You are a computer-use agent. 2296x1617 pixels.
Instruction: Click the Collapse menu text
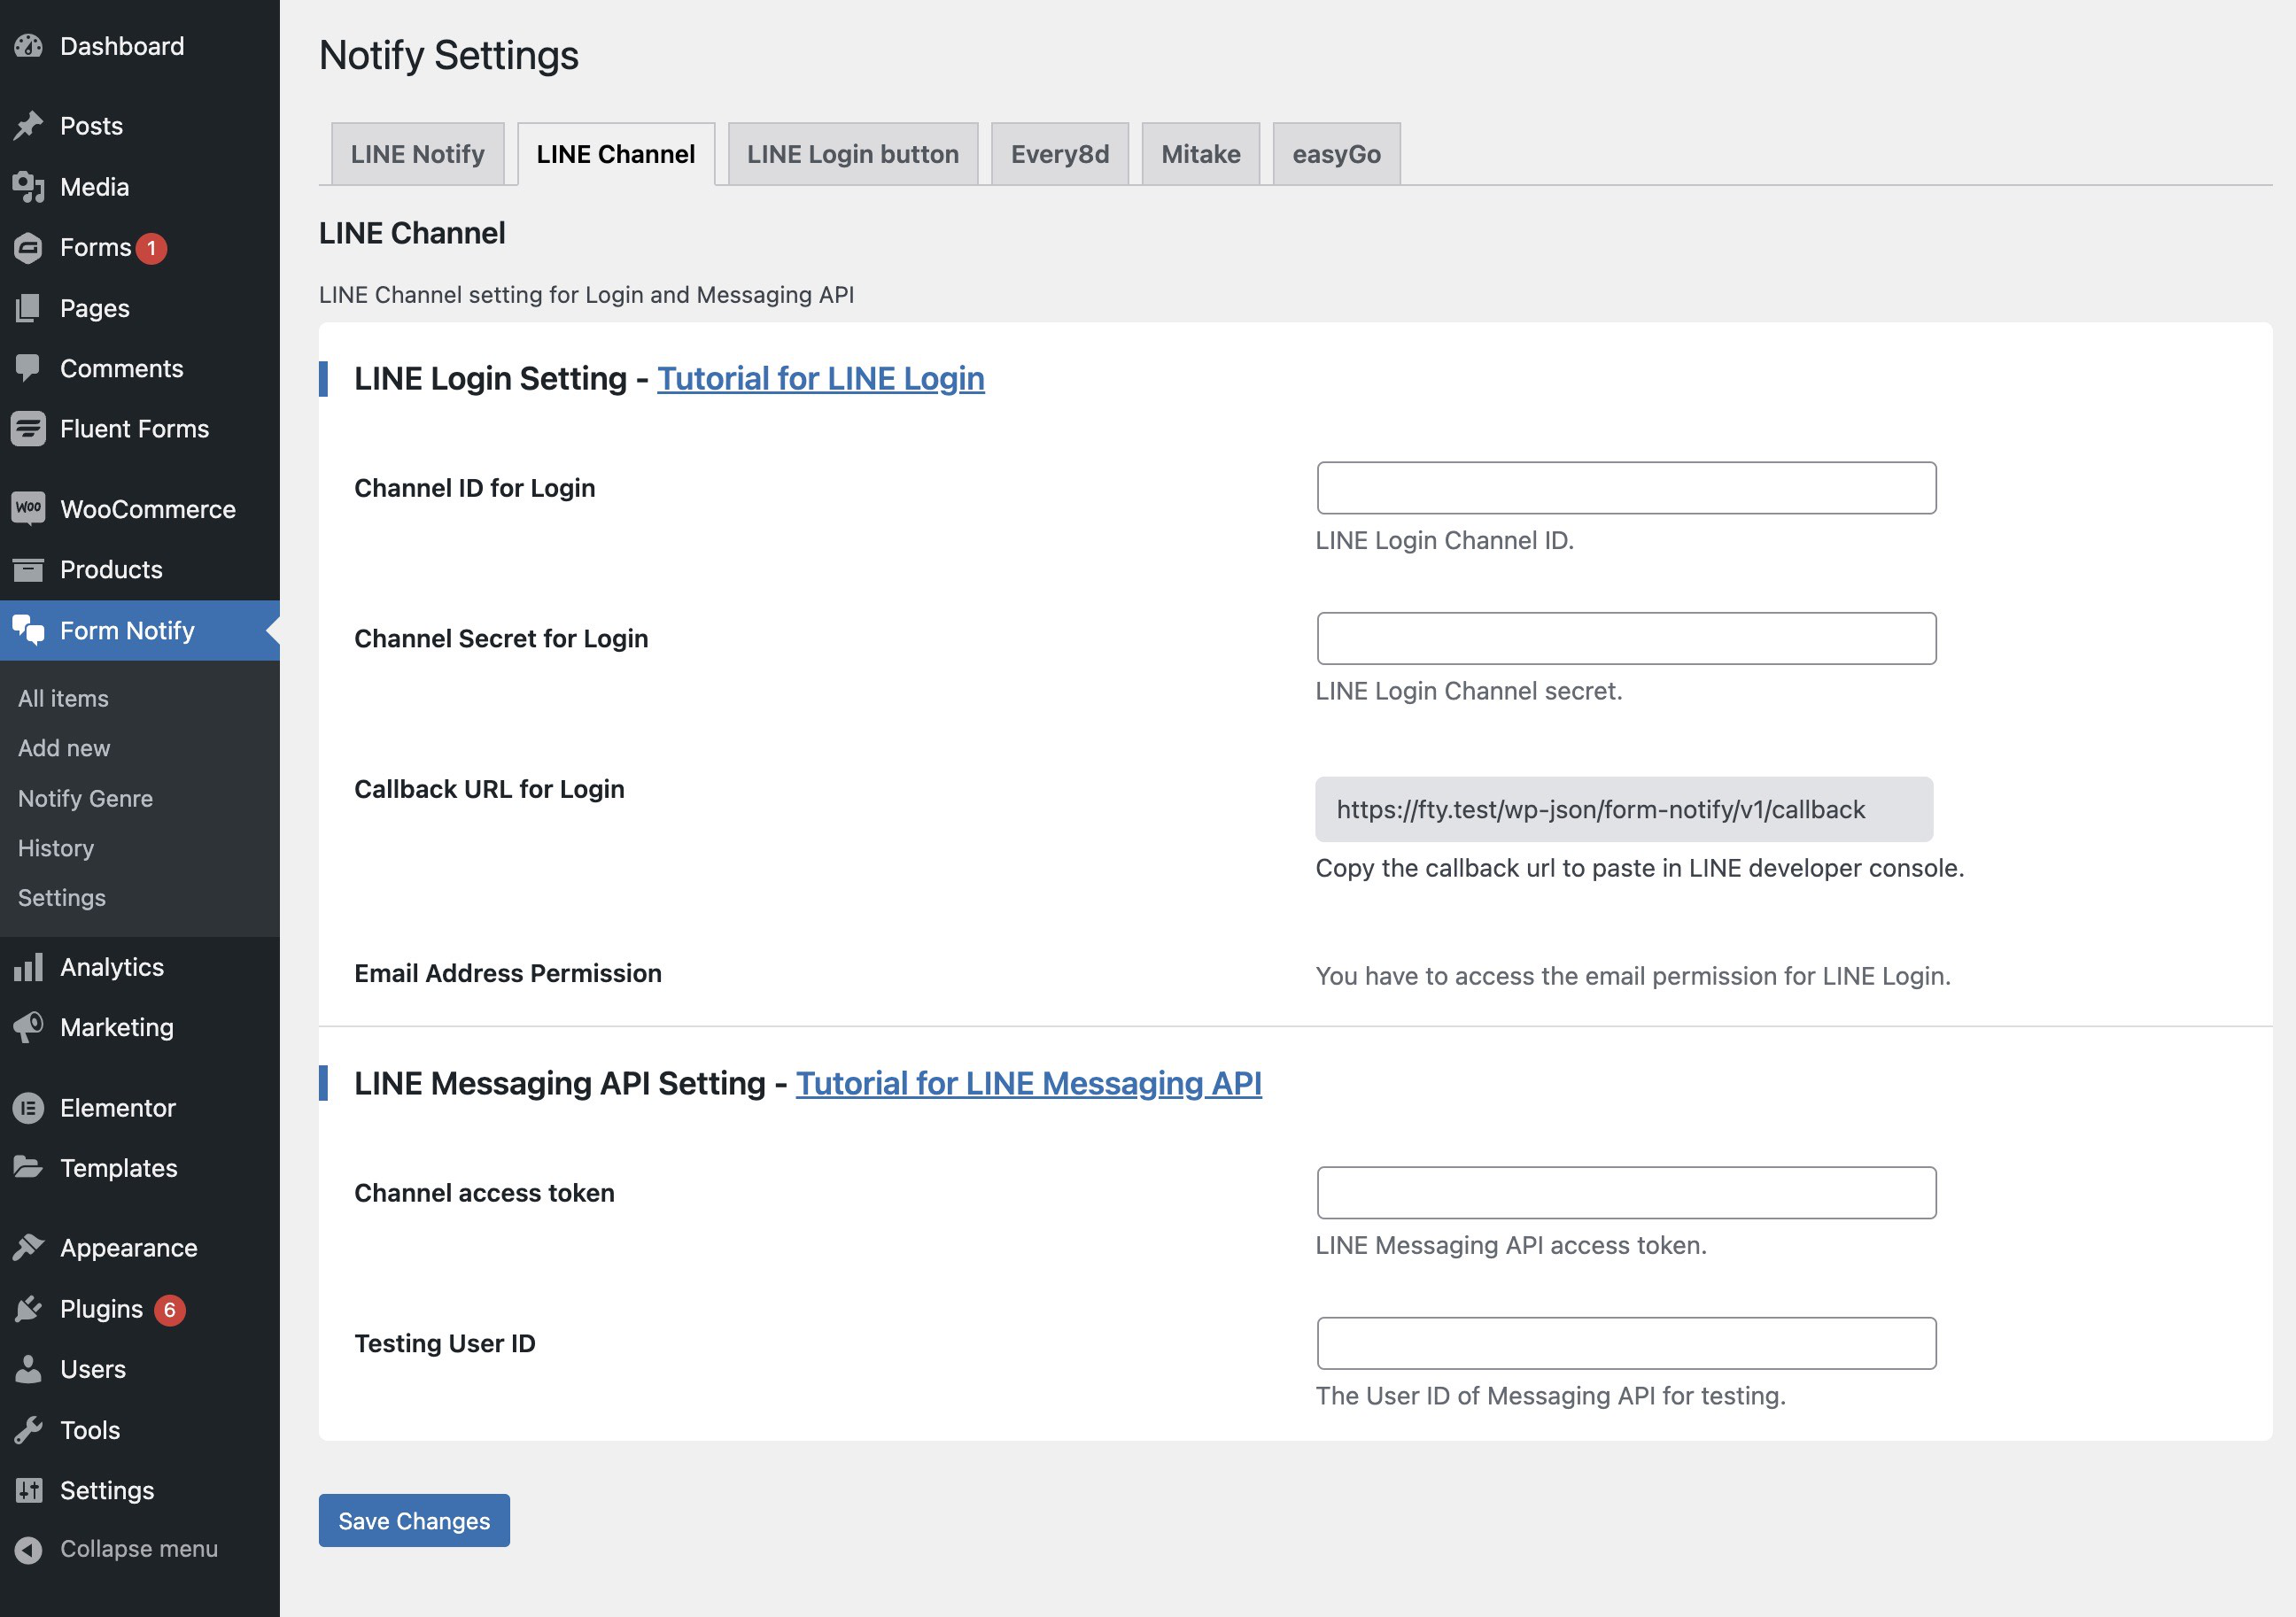139,1549
